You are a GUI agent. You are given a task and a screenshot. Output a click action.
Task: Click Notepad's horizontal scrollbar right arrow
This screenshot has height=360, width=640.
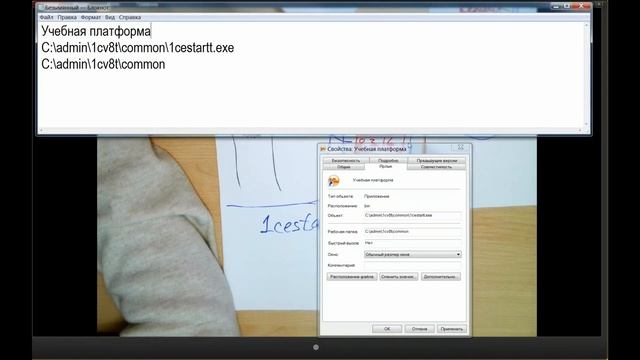point(580,130)
